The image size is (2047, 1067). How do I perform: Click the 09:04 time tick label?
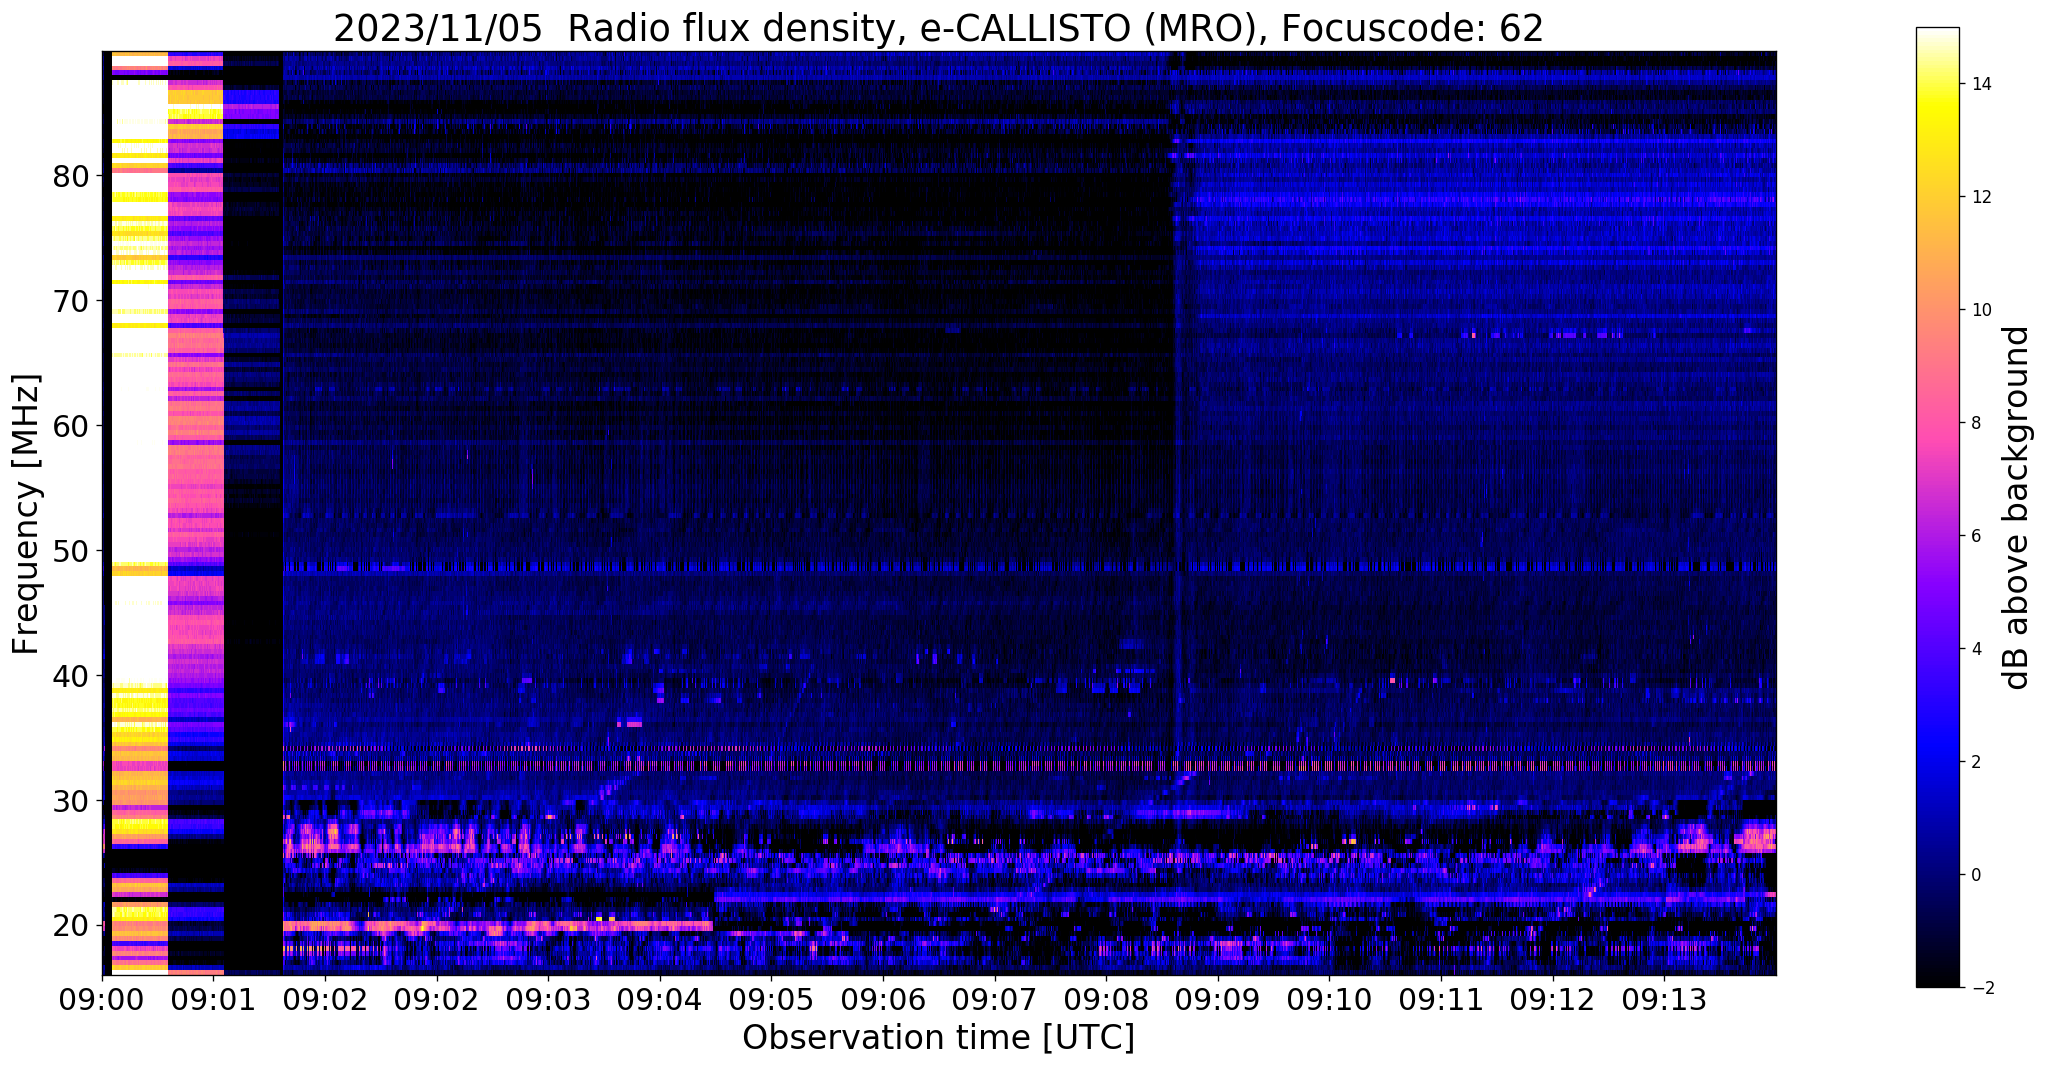[659, 999]
